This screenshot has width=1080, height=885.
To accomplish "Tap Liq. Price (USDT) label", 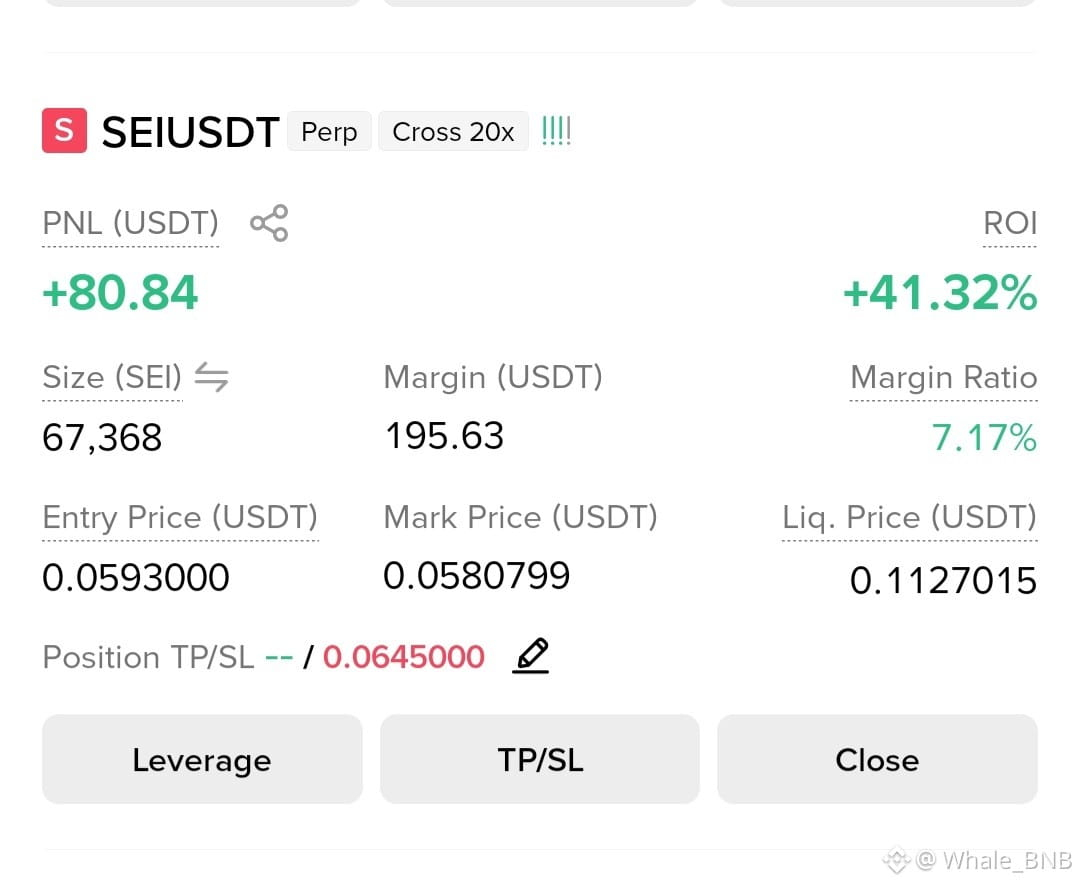I will pyautogui.click(x=909, y=518).
